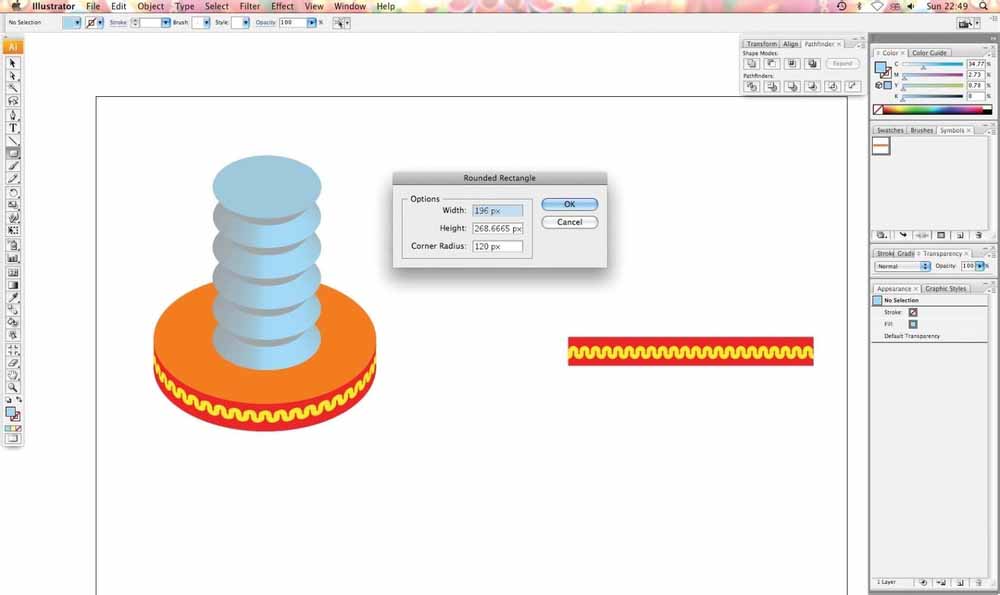The image size is (1000, 595).
Task: Click the Trim pathfinder icon
Action: [x=772, y=86]
